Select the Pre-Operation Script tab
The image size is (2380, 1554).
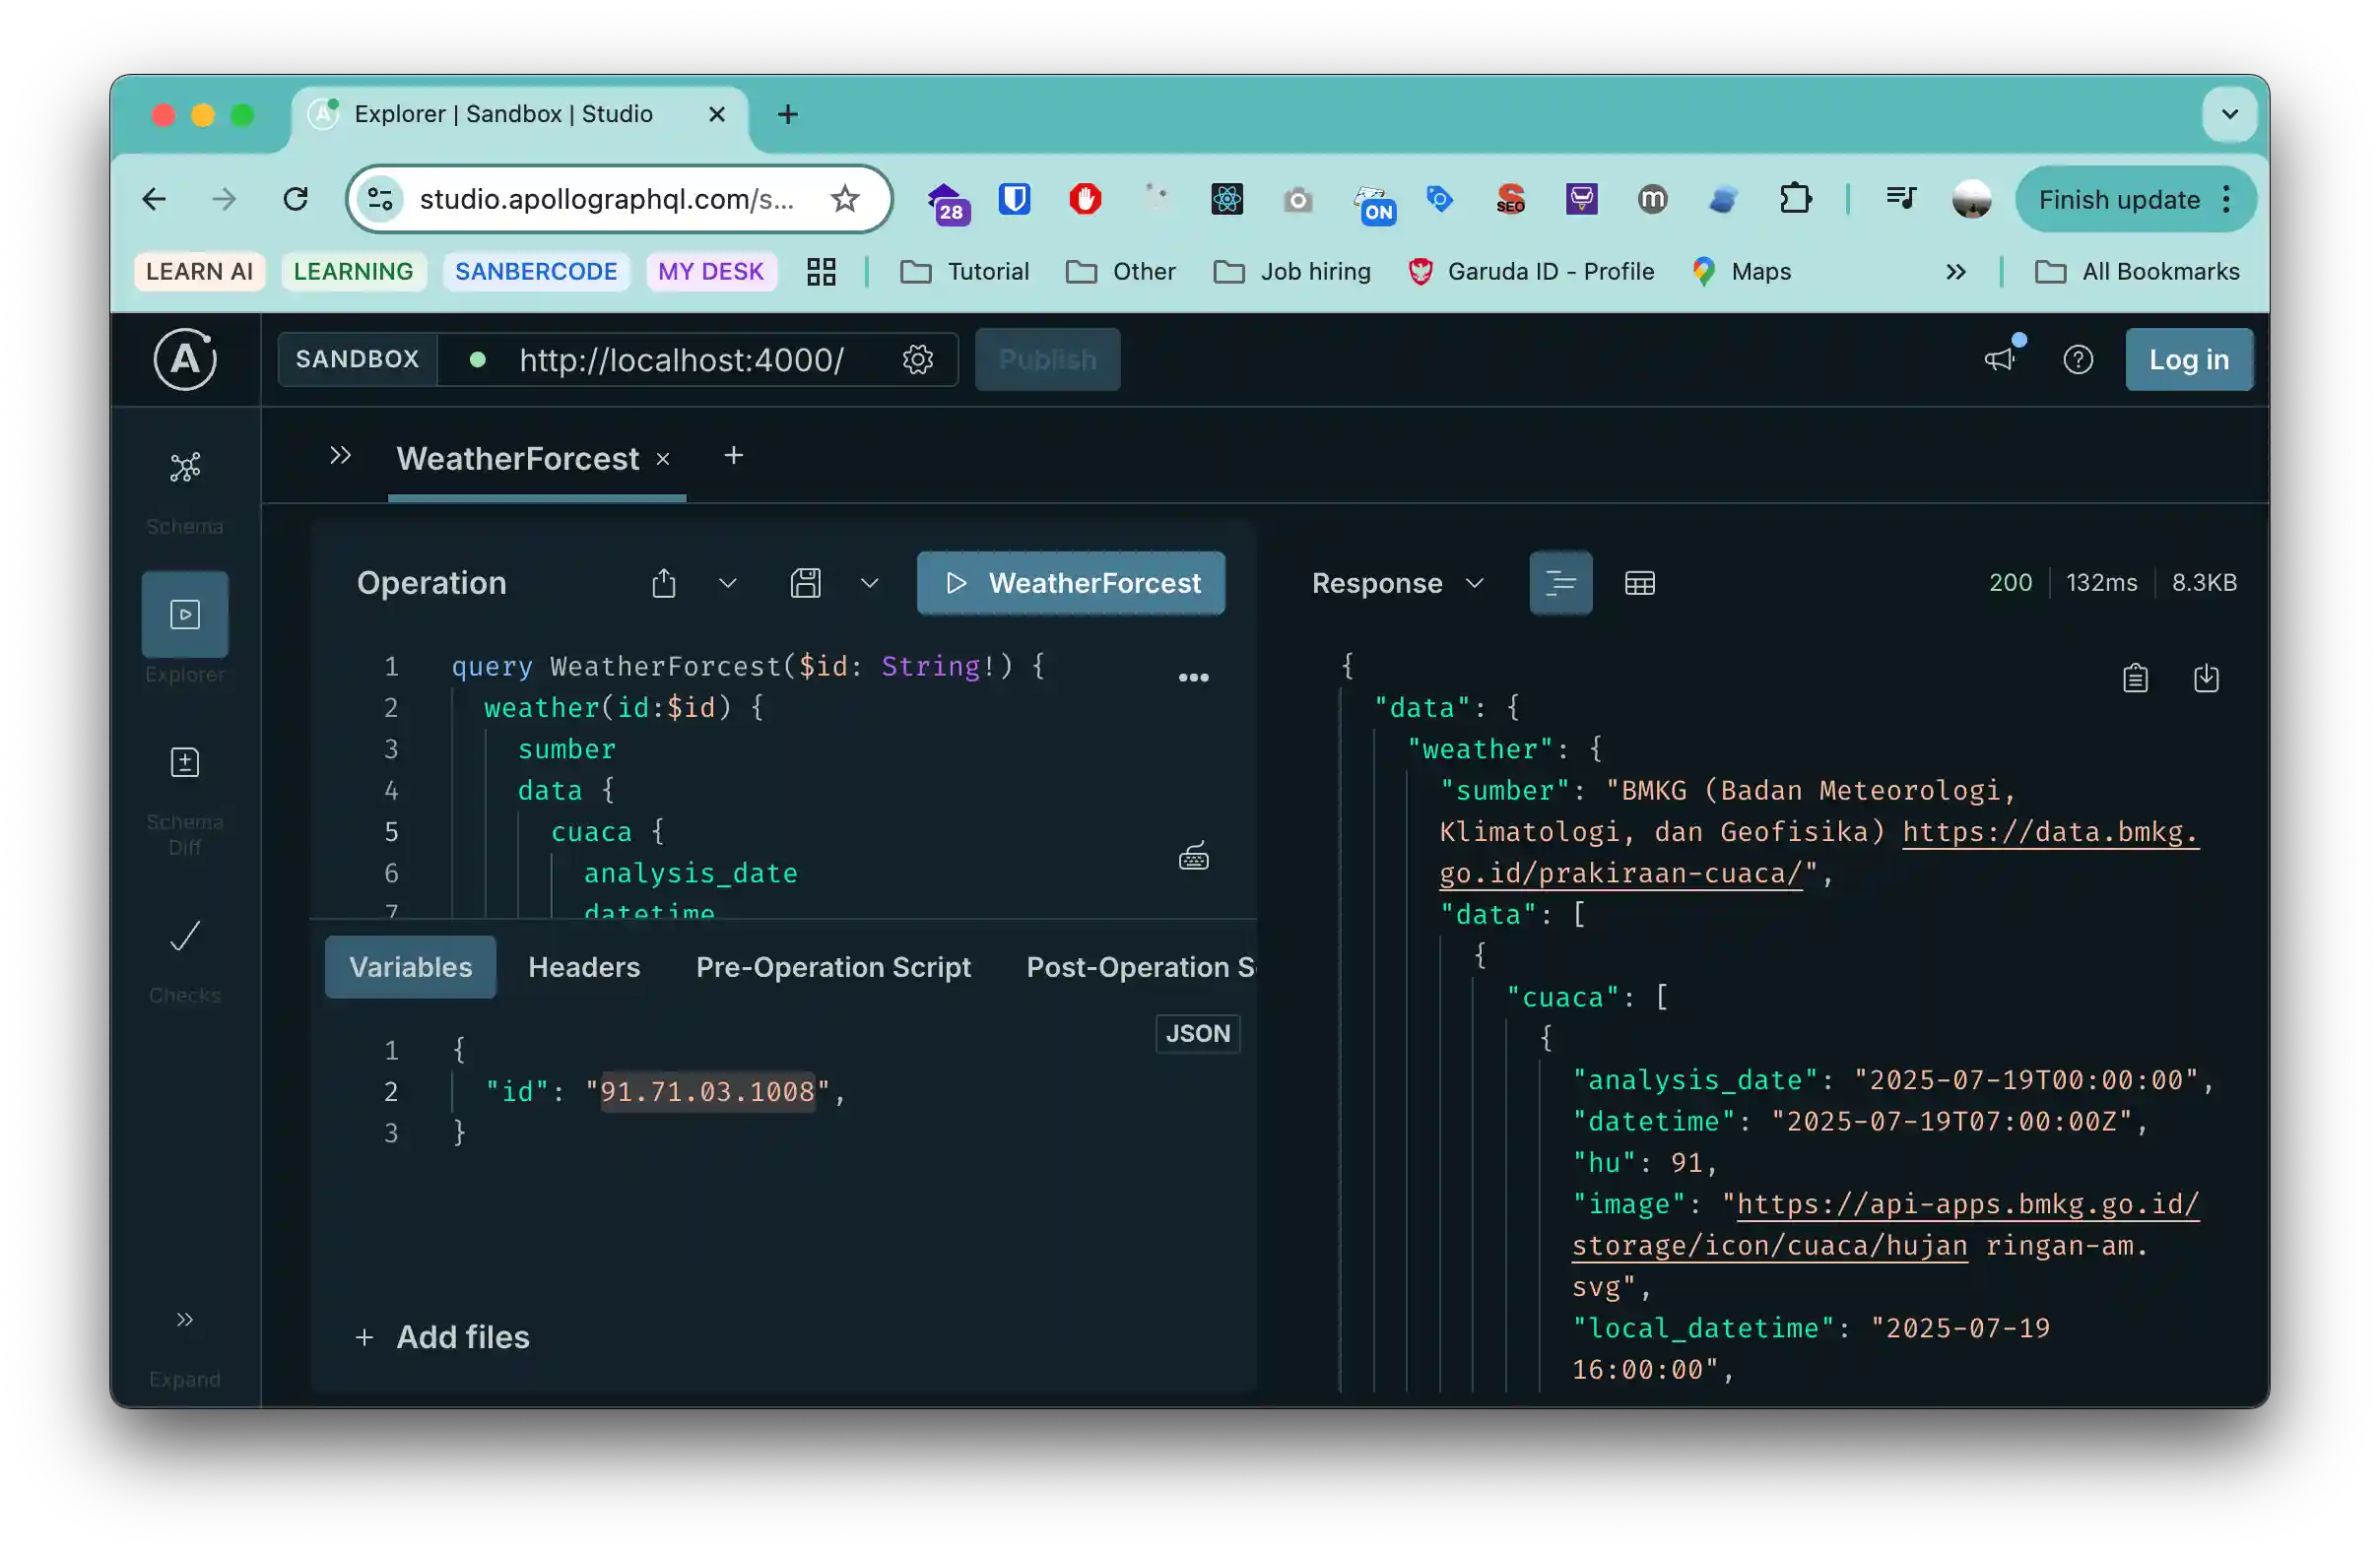coord(833,967)
